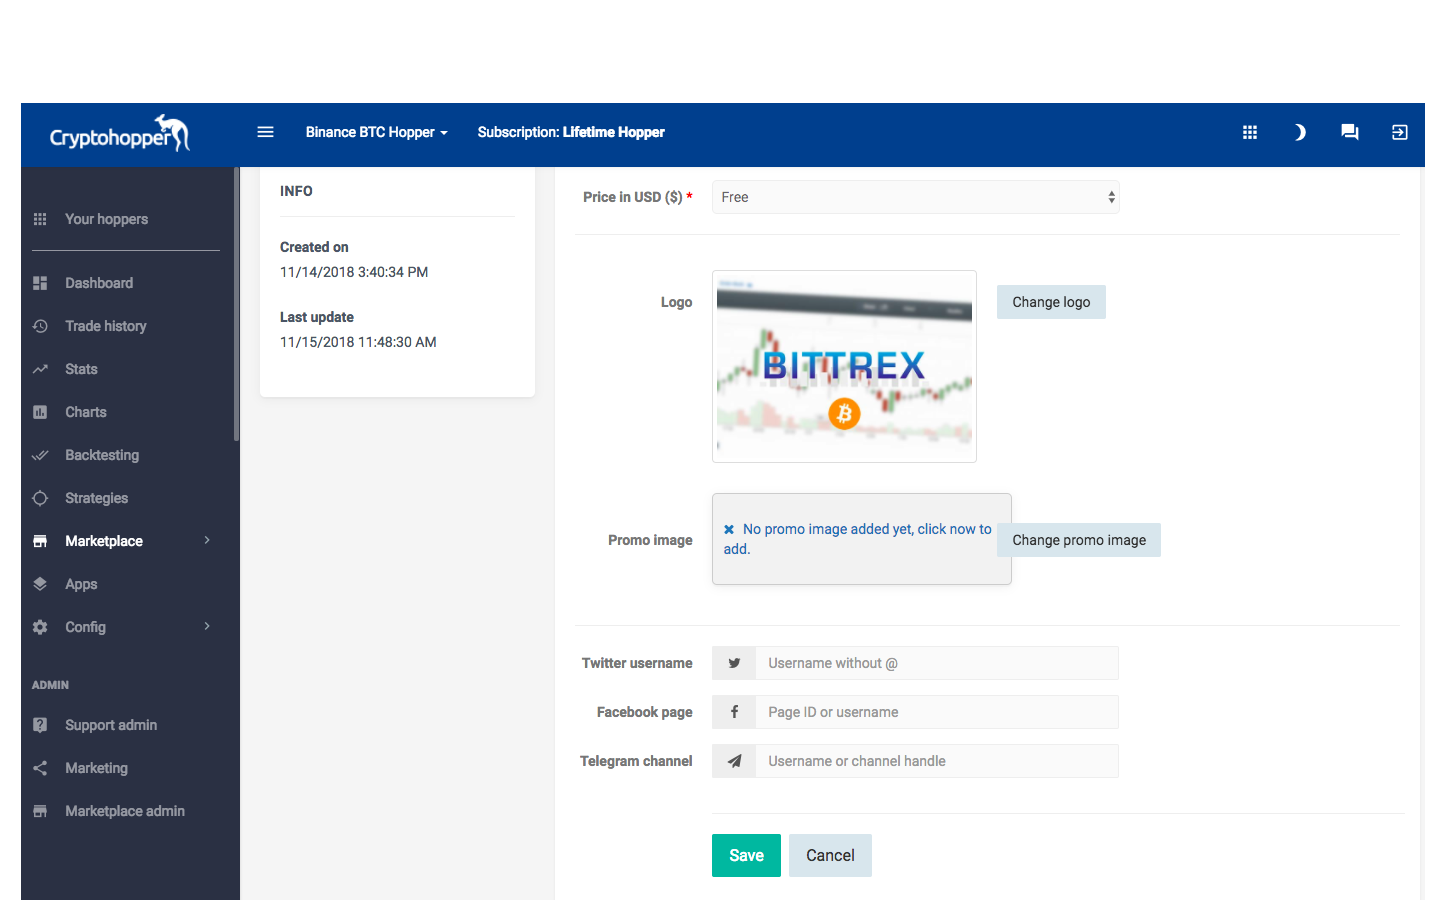The image size is (1440, 900).
Task: Click the Subscription: Lifetime Hopper link
Action: (571, 132)
